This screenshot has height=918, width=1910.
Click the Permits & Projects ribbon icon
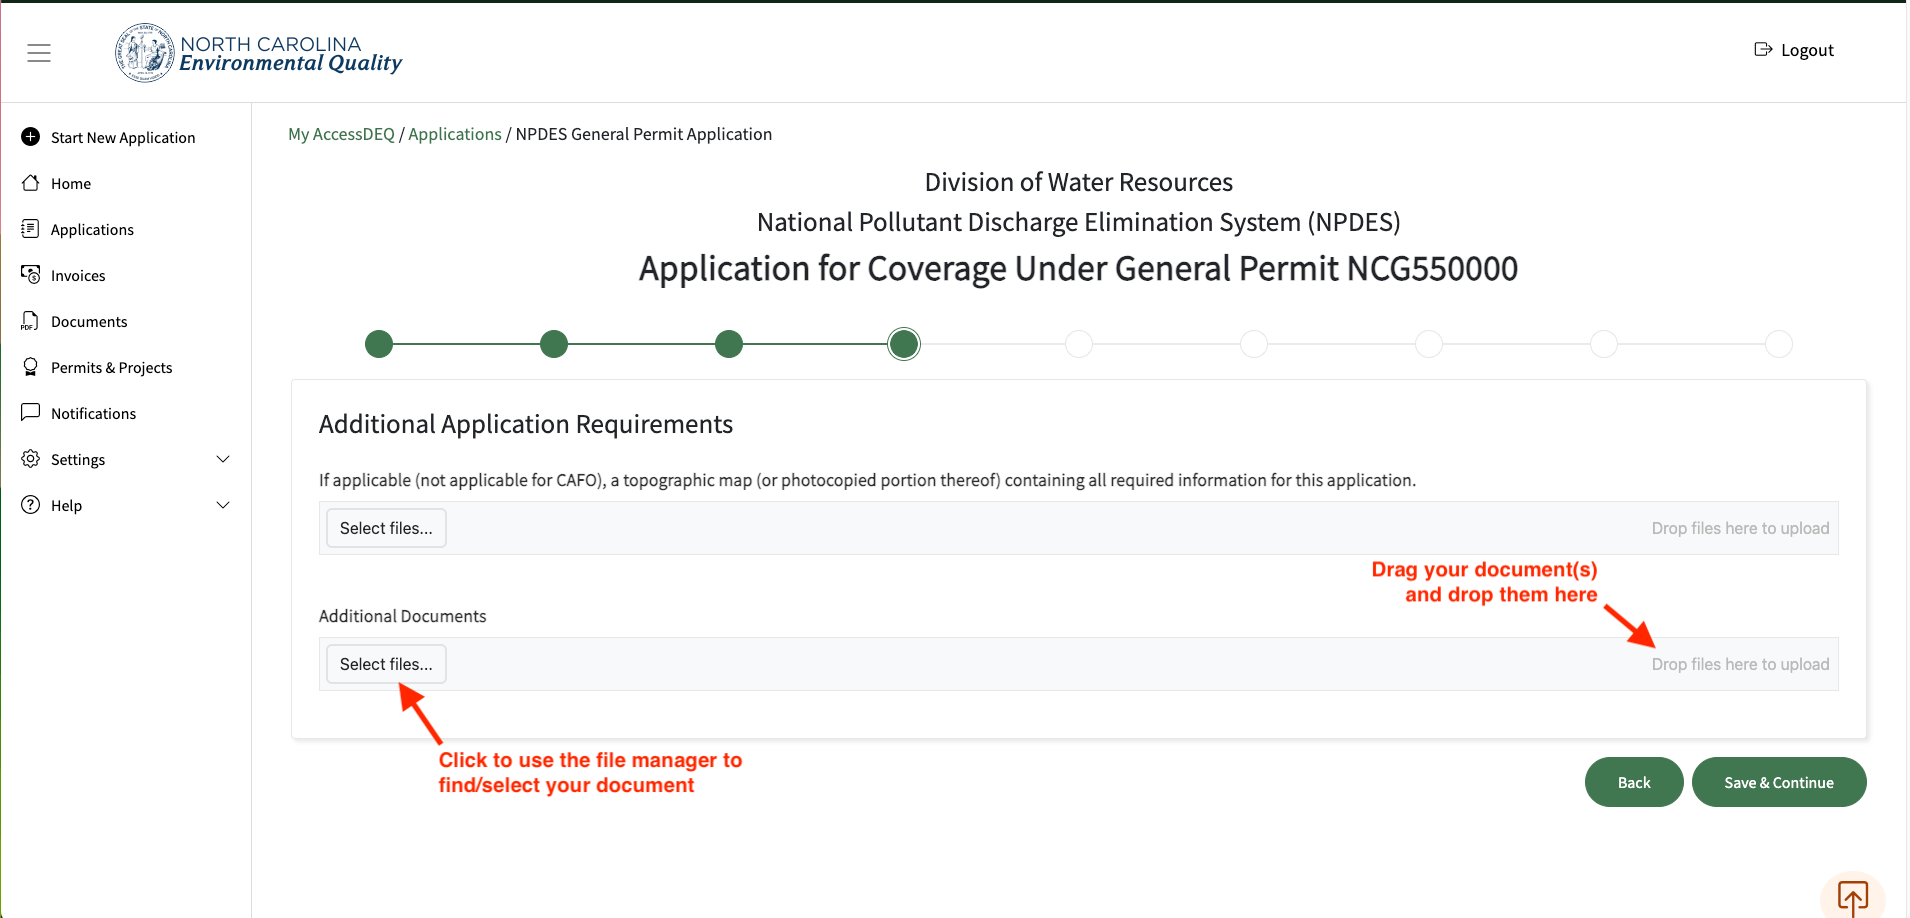[x=31, y=367]
